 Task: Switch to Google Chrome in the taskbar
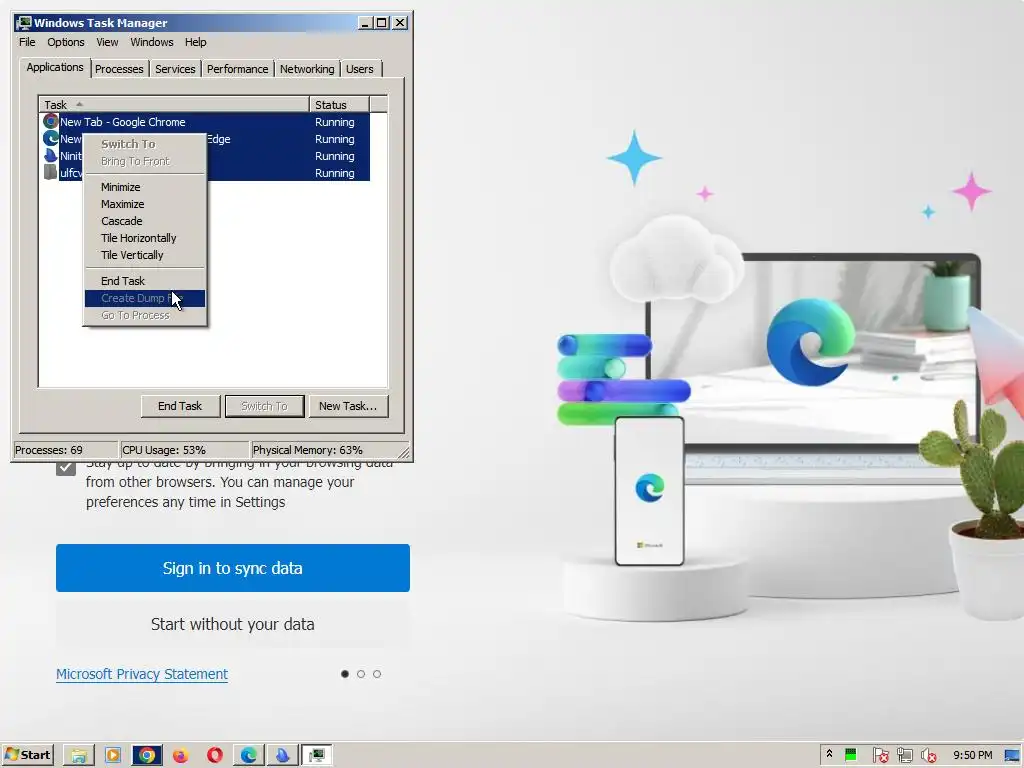point(147,755)
